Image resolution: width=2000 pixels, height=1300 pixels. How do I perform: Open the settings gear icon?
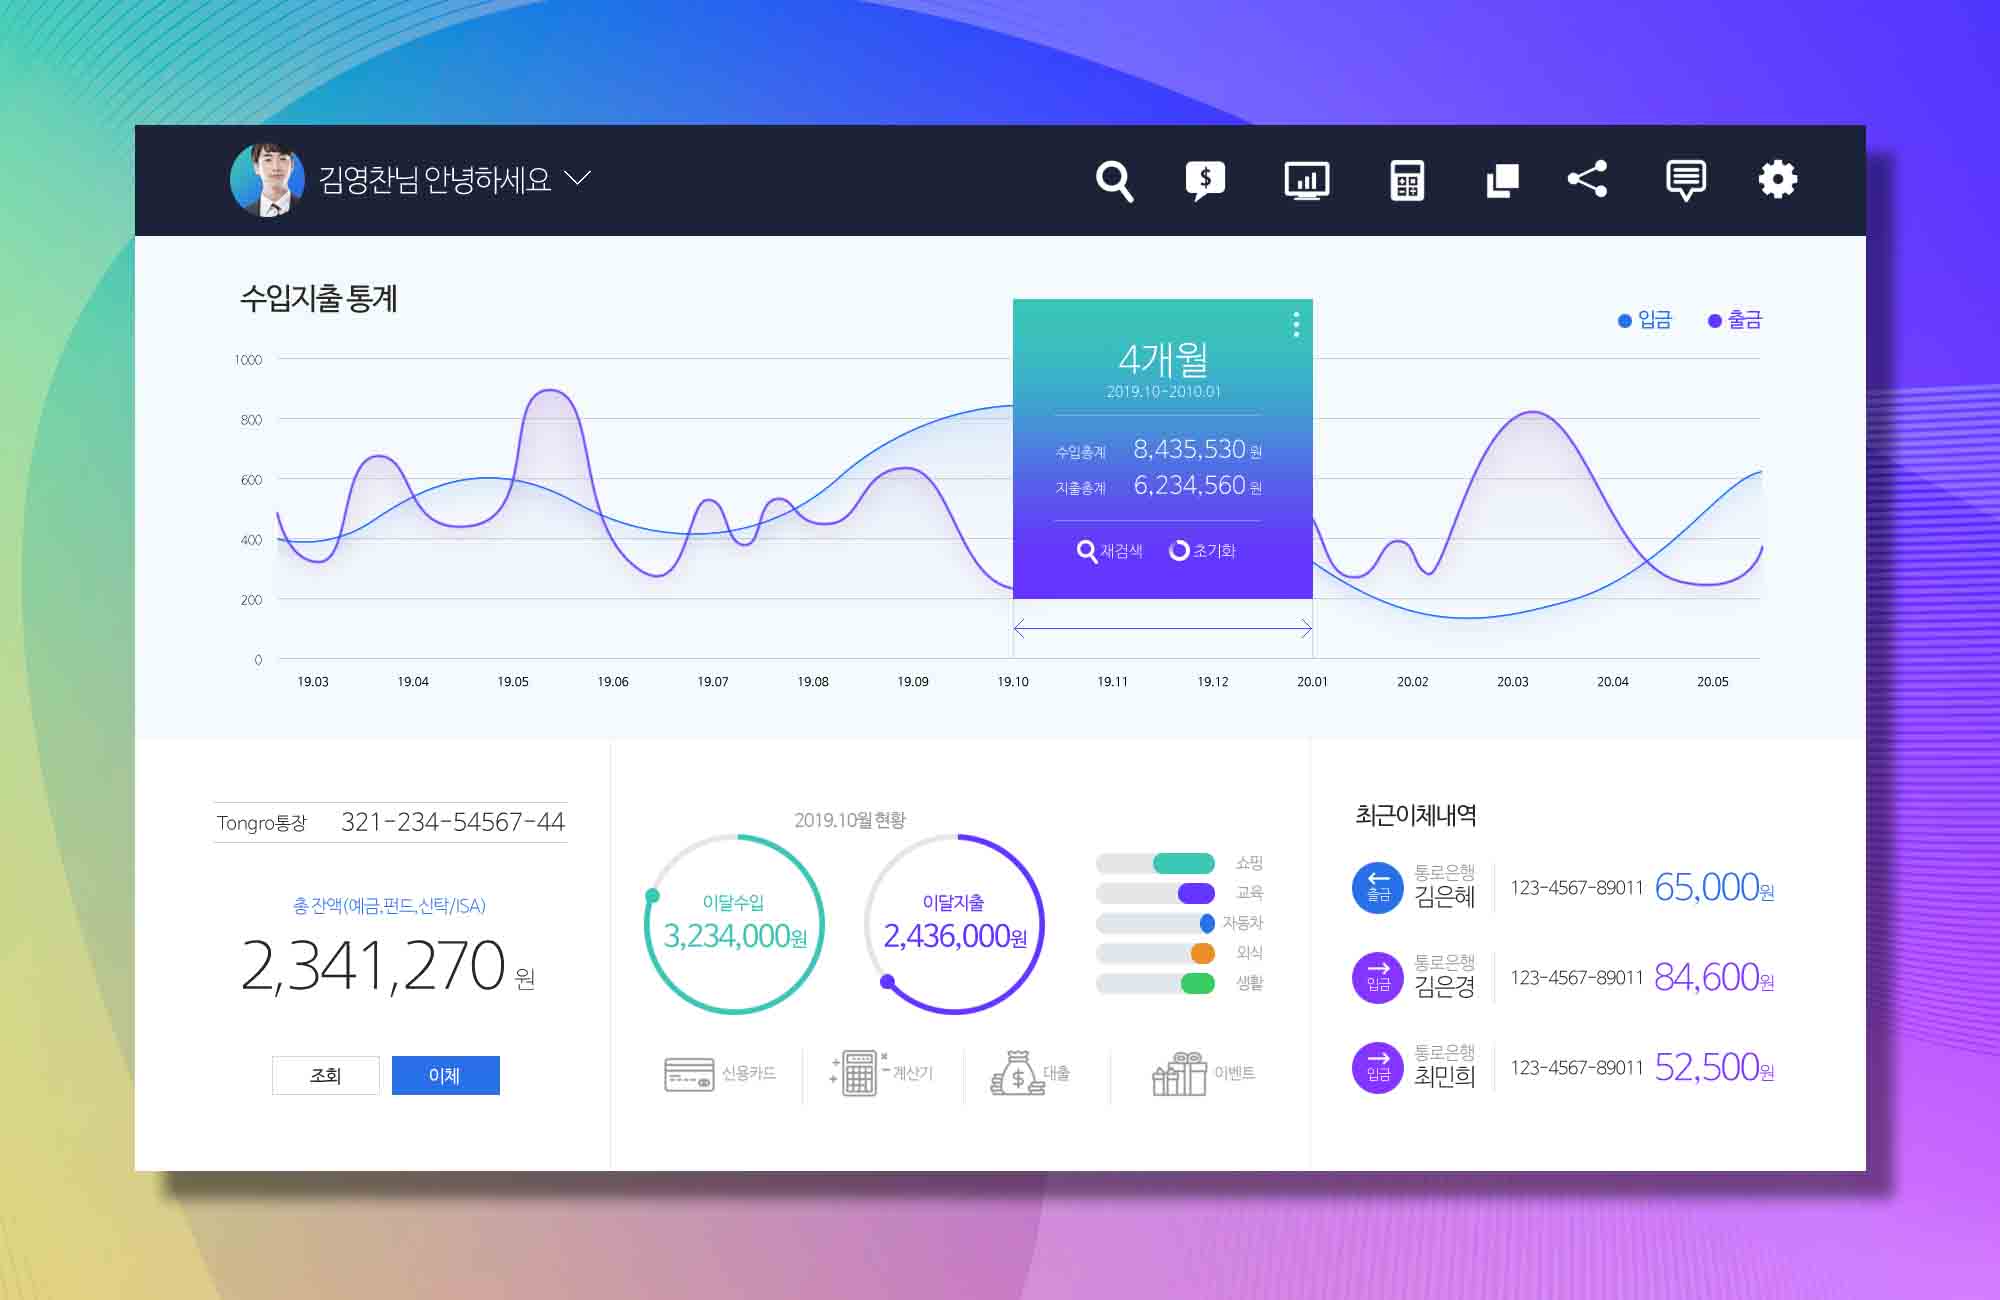tap(1778, 180)
